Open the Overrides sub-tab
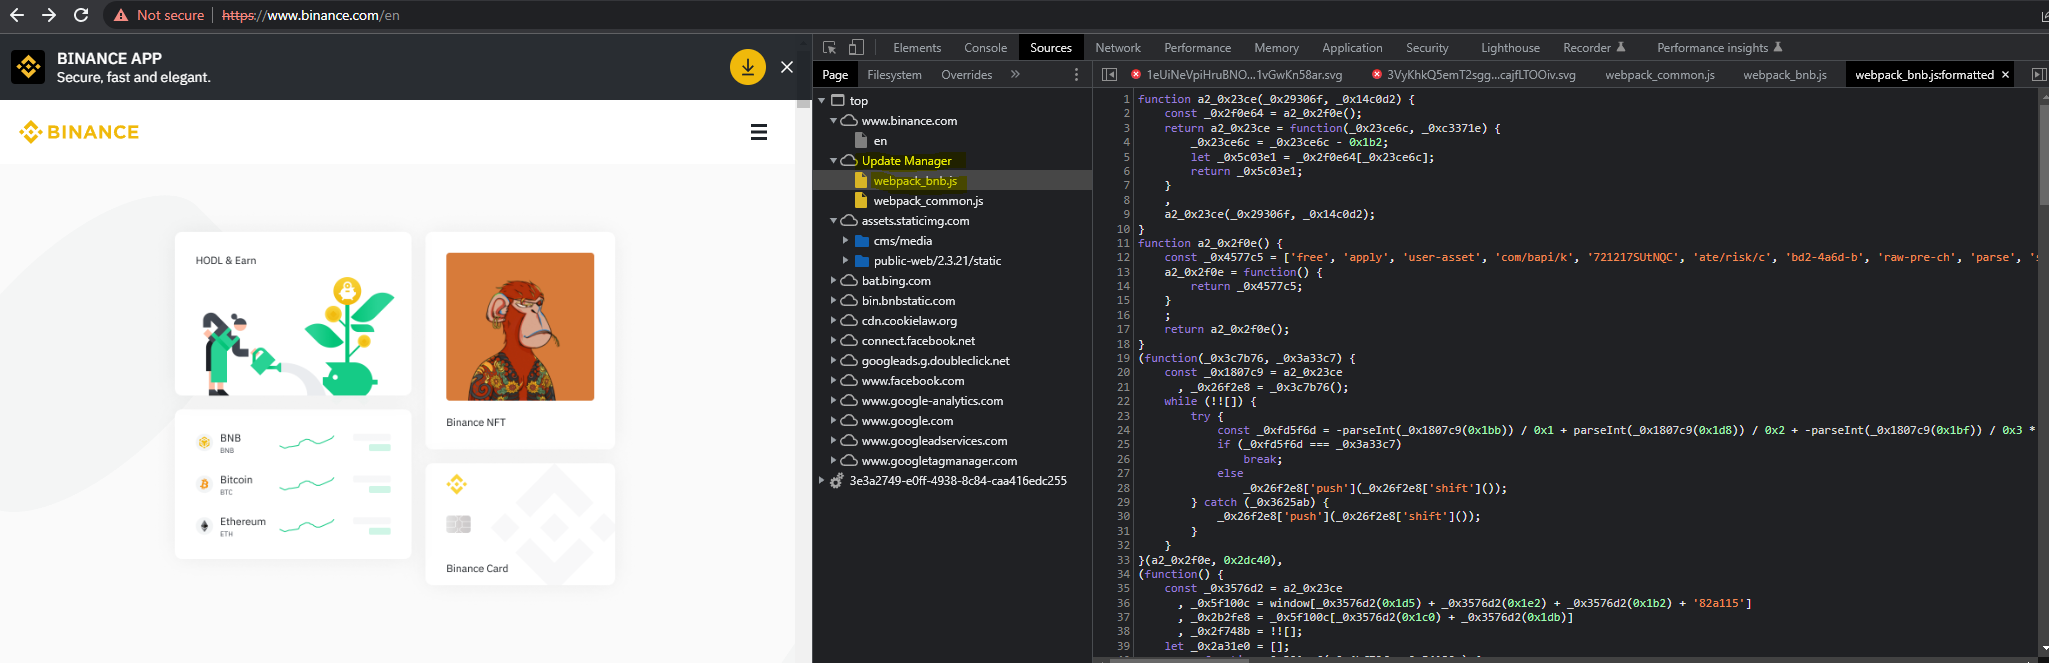This screenshot has height=663, width=2049. click(967, 74)
